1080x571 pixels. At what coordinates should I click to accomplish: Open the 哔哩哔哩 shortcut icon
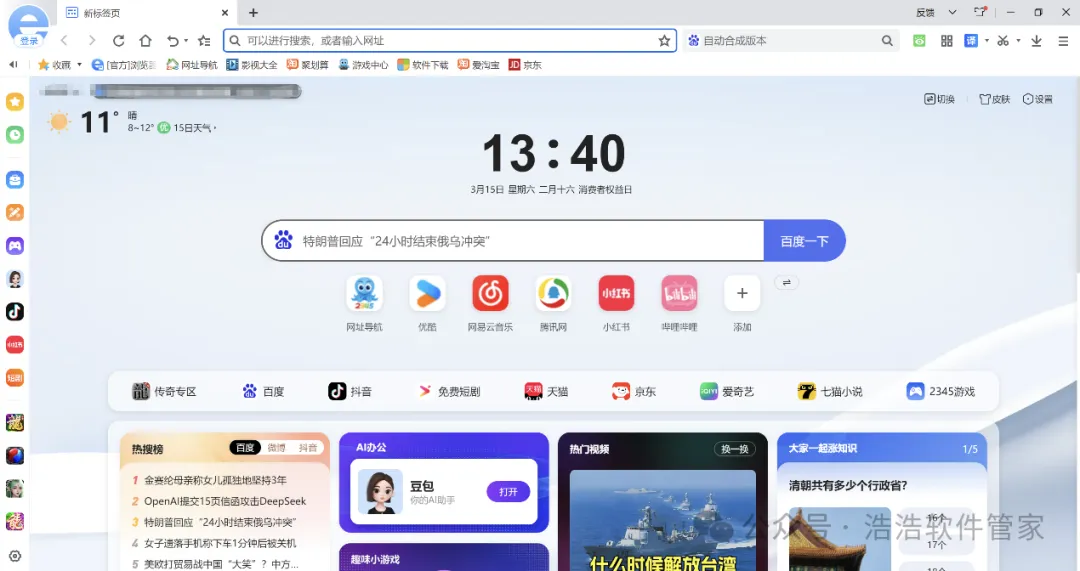(x=679, y=293)
